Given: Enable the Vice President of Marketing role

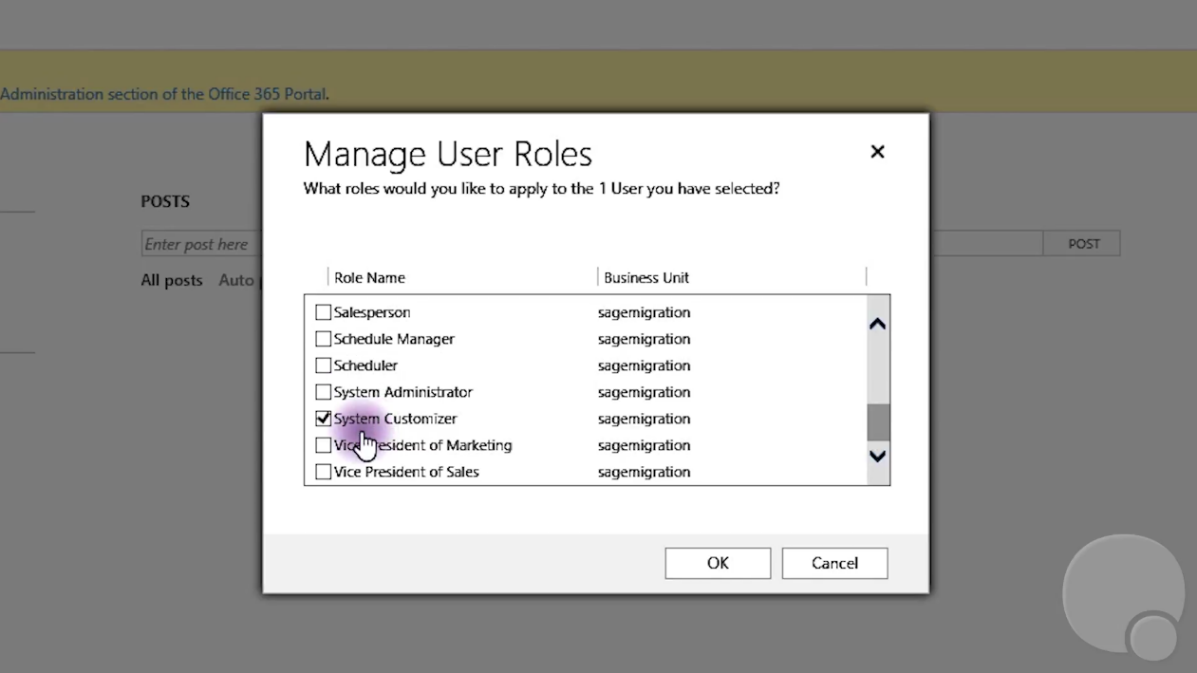Looking at the screenshot, I should [x=323, y=445].
